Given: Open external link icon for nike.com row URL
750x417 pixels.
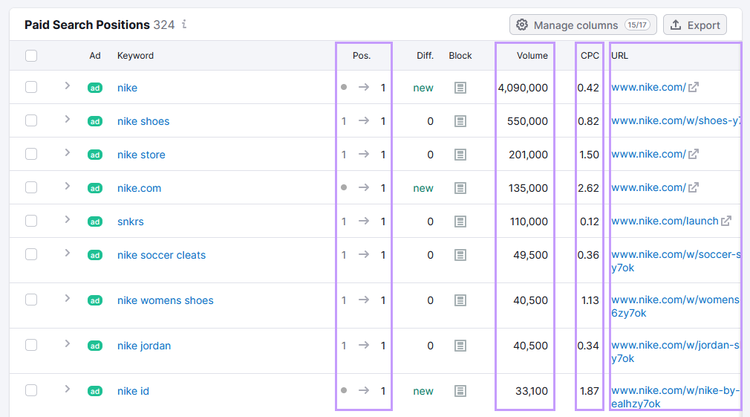Looking at the screenshot, I should pyautogui.click(x=694, y=187).
